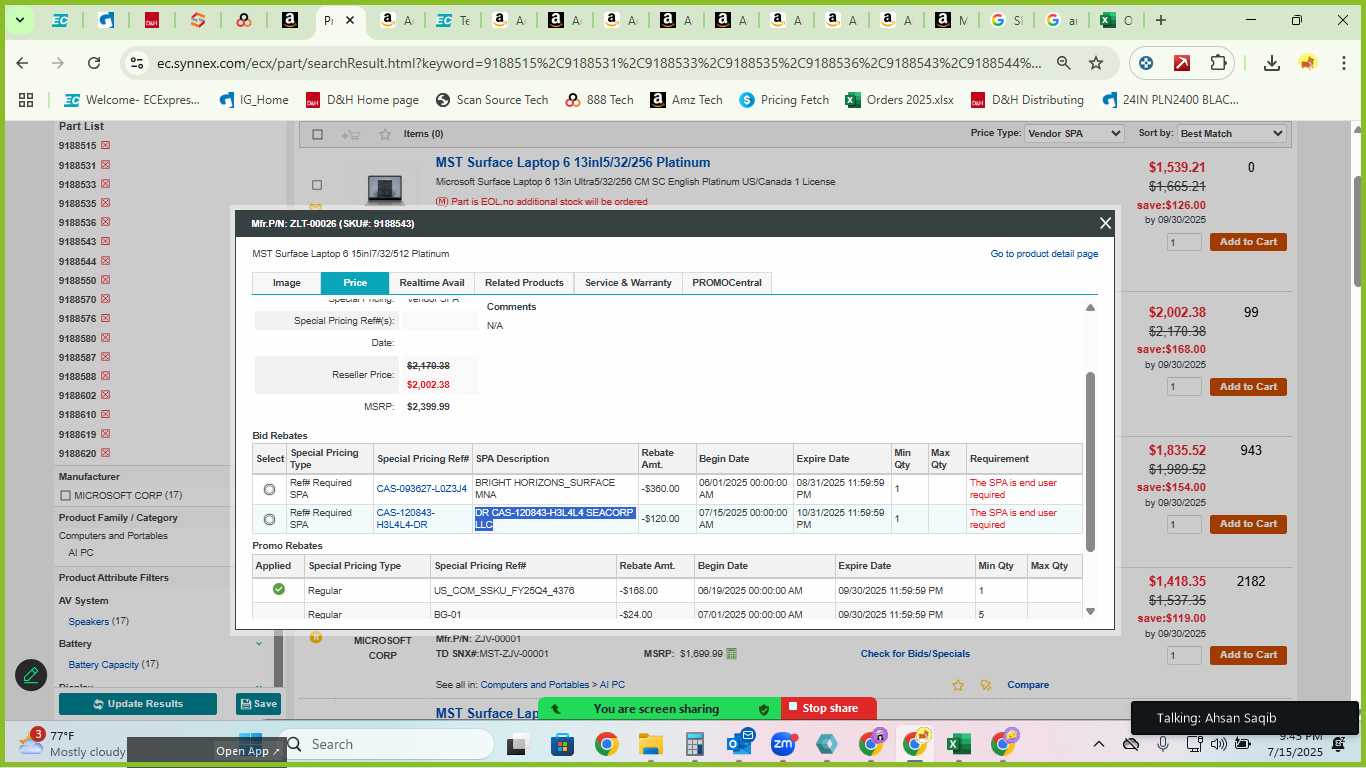Screen dimensions: 1366x768
Task: Click Go to product detail page link
Action: [x=1044, y=254]
